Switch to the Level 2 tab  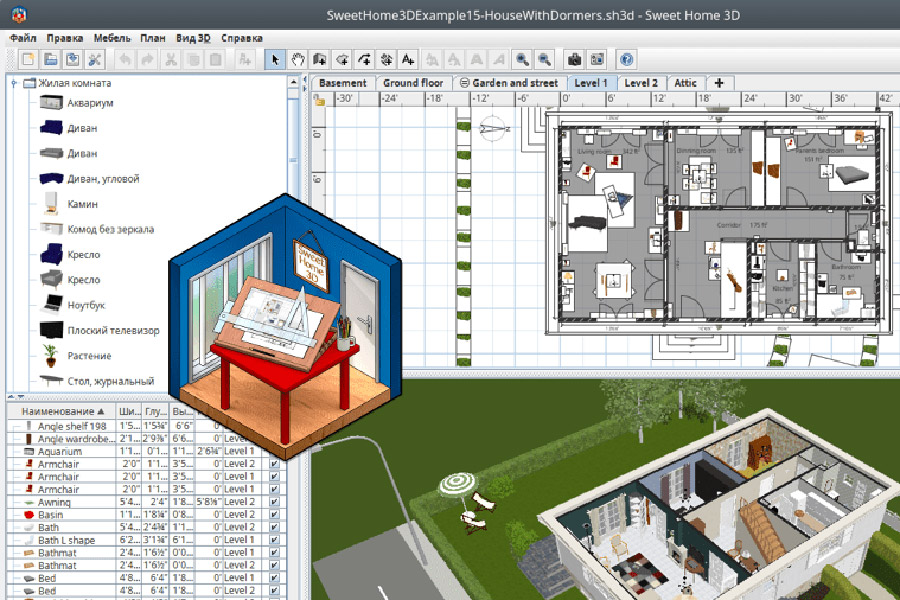(641, 83)
